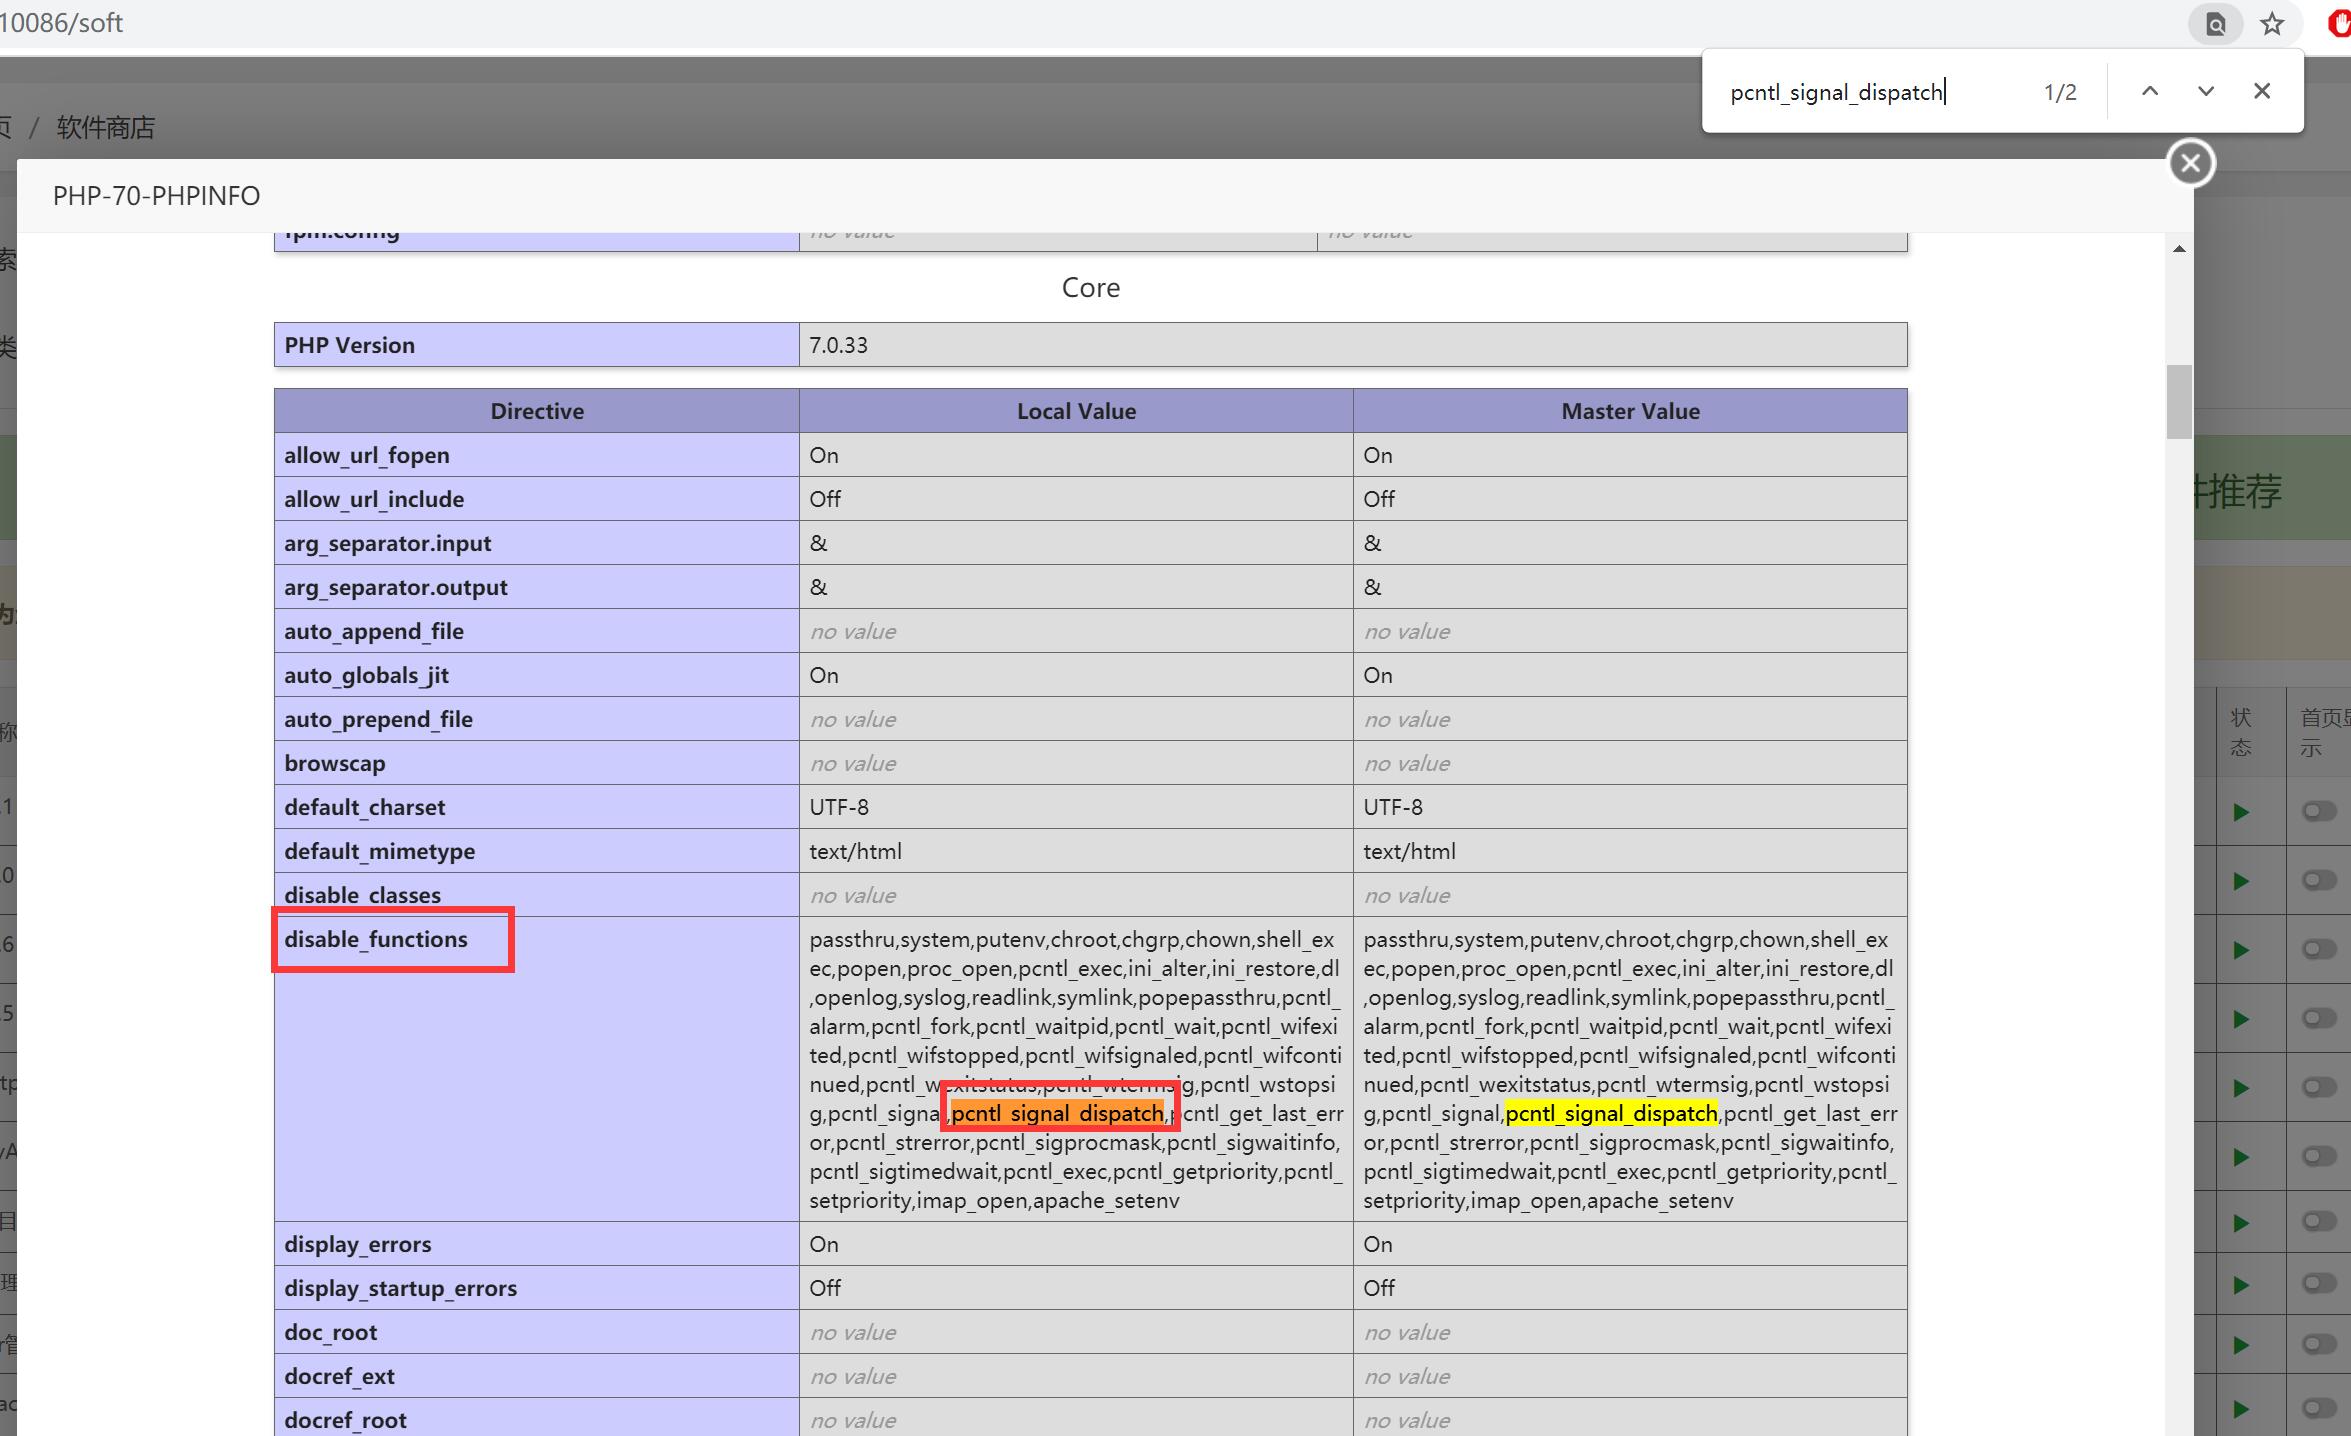Toggle the first row's homepage display switch
Screen dimensions: 2351x1436
2318,811
